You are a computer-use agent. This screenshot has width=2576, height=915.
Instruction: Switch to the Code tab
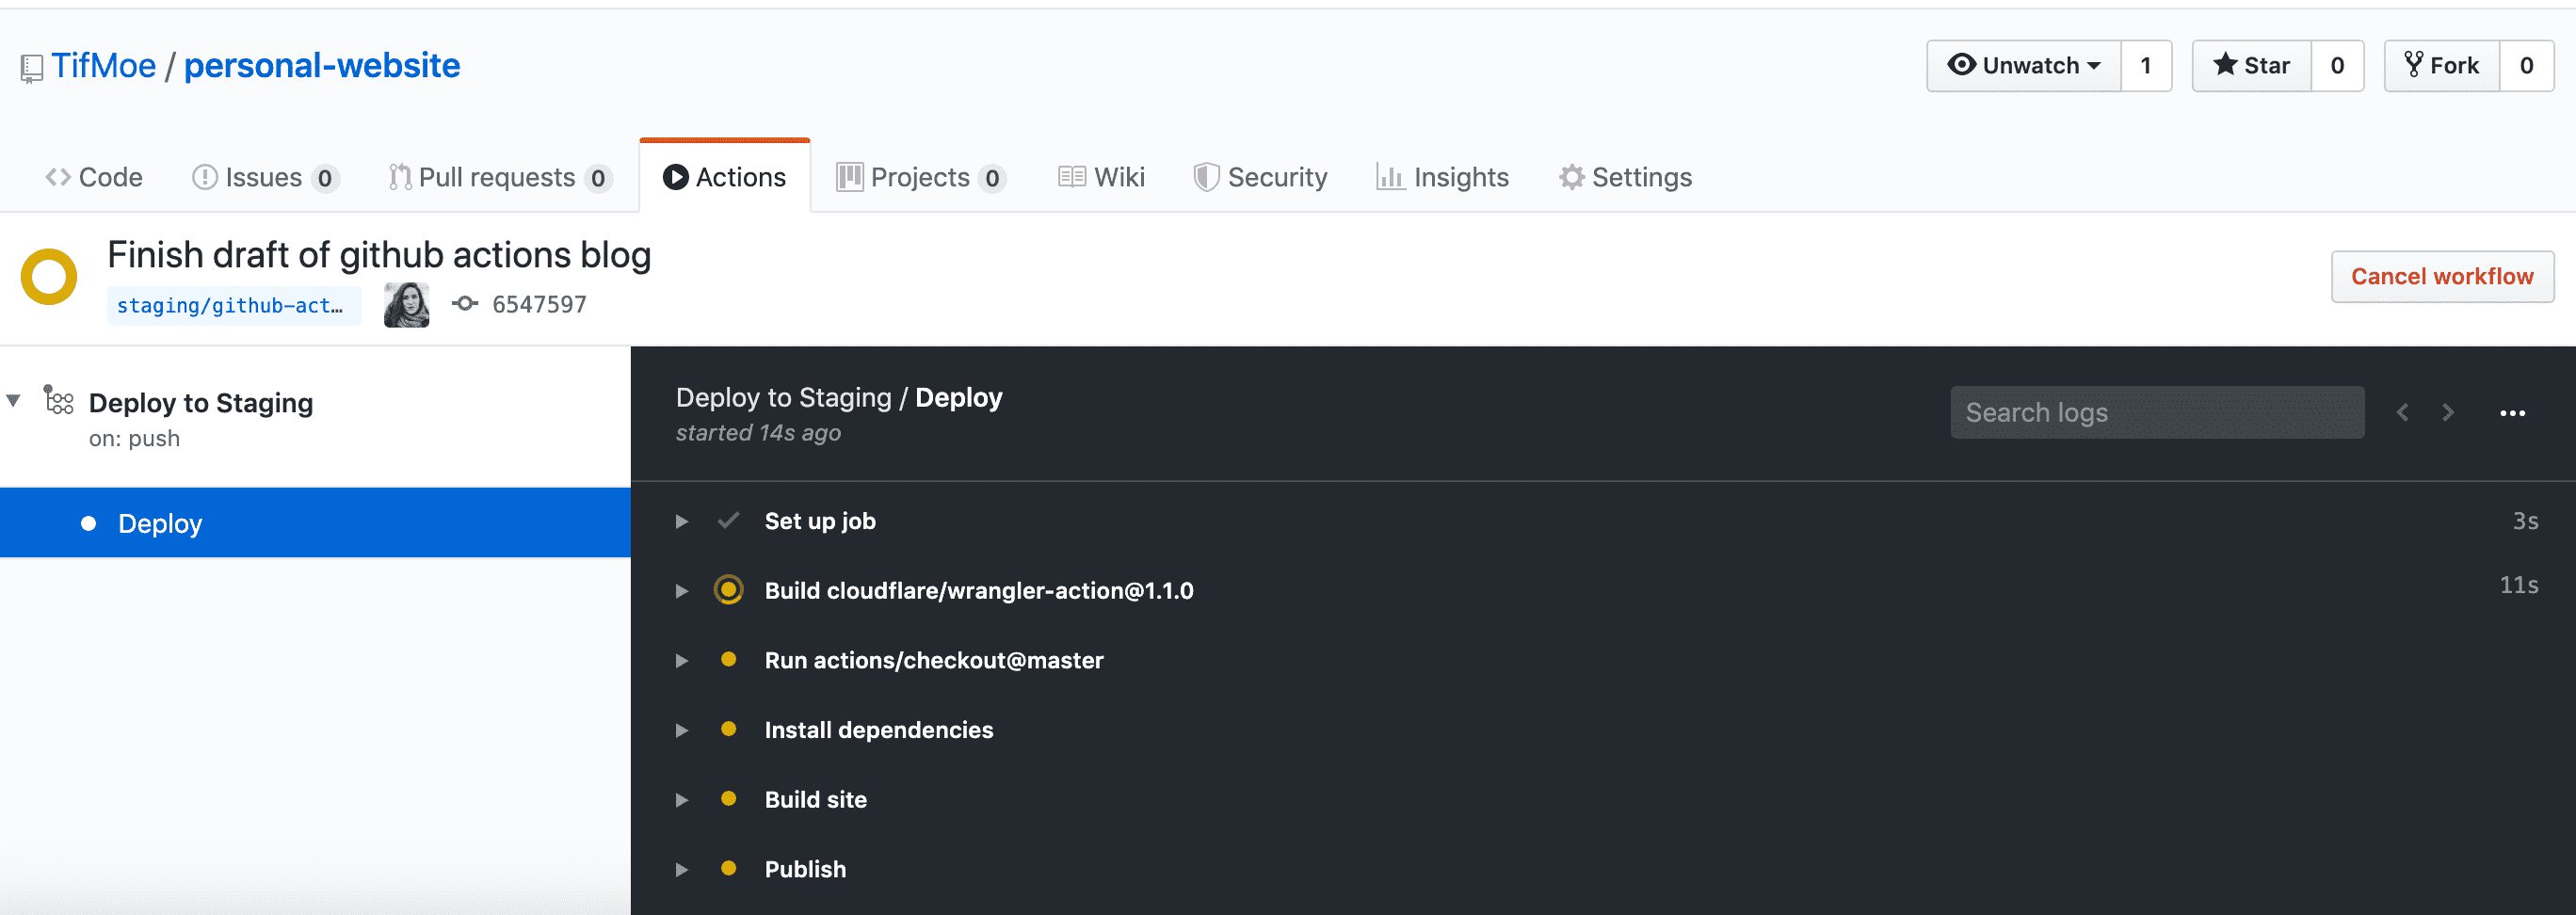click(x=95, y=177)
